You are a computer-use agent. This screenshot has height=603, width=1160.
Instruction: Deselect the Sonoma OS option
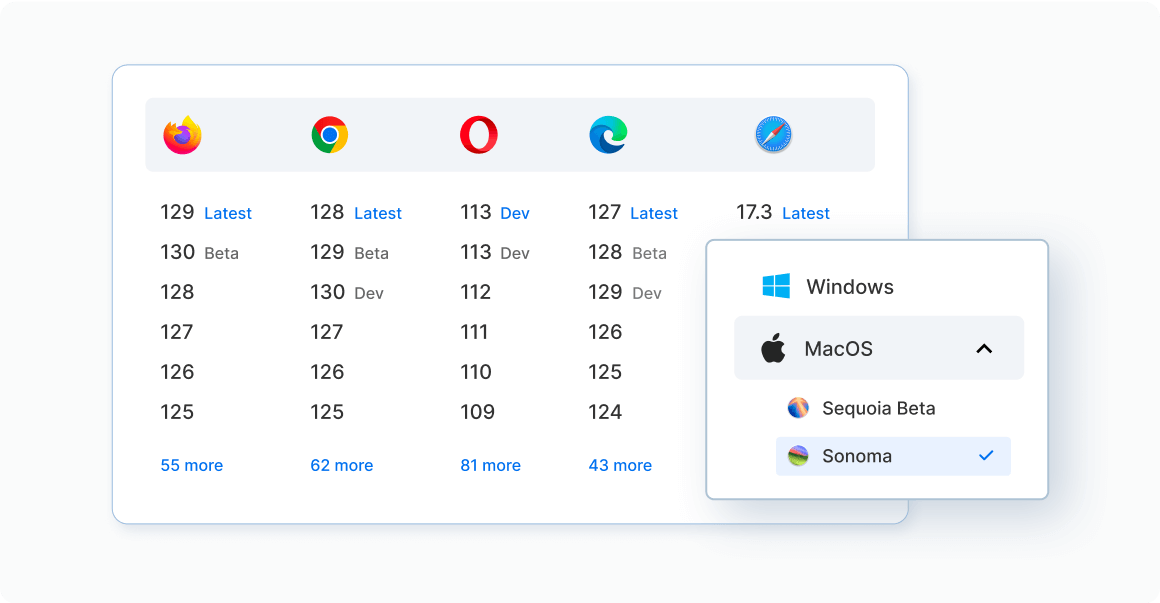click(878, 455)
